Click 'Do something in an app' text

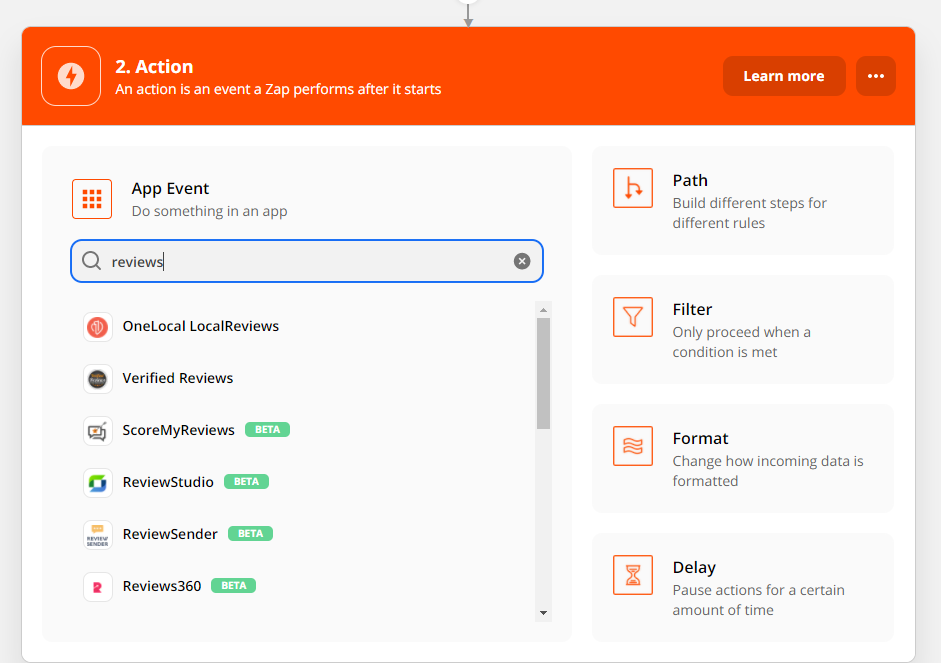pyautogui.click(x=209, y=211)
